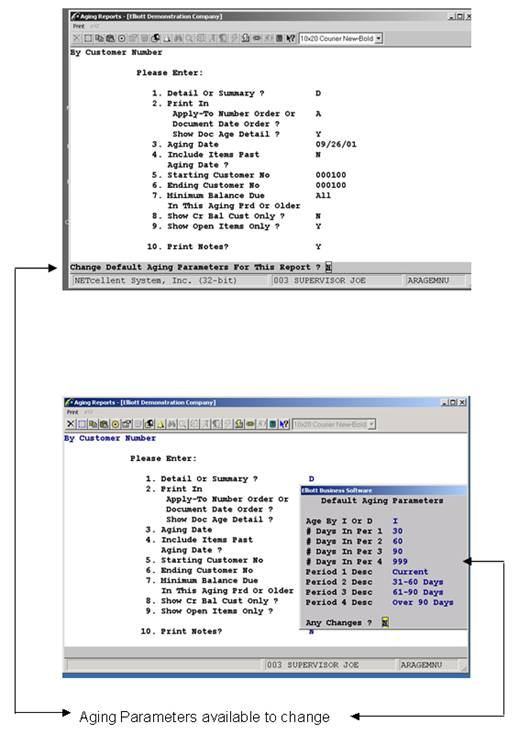Click the yellow triangle icon in lower window toolbar
Image resolution: width=519 pixels, height=734 pixels.
pyautogui.click(x=161, y=424)
